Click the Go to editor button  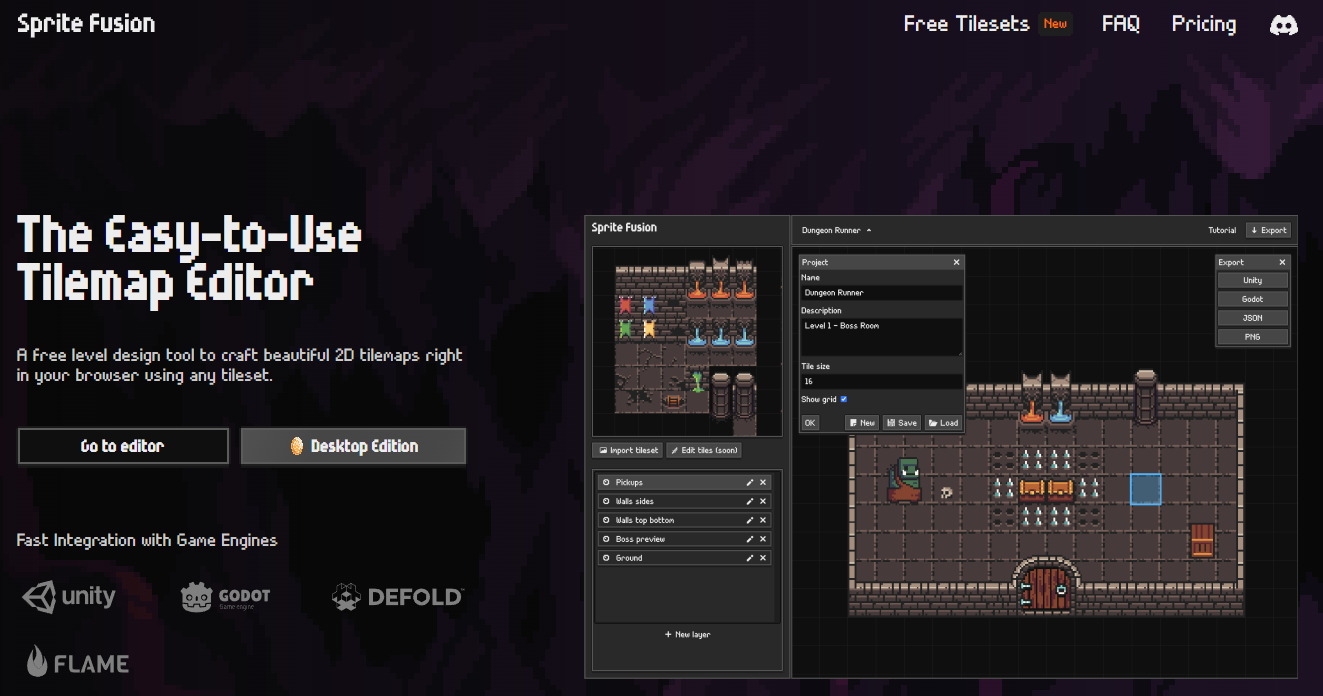pyautogui.click(x=123, y=446)
